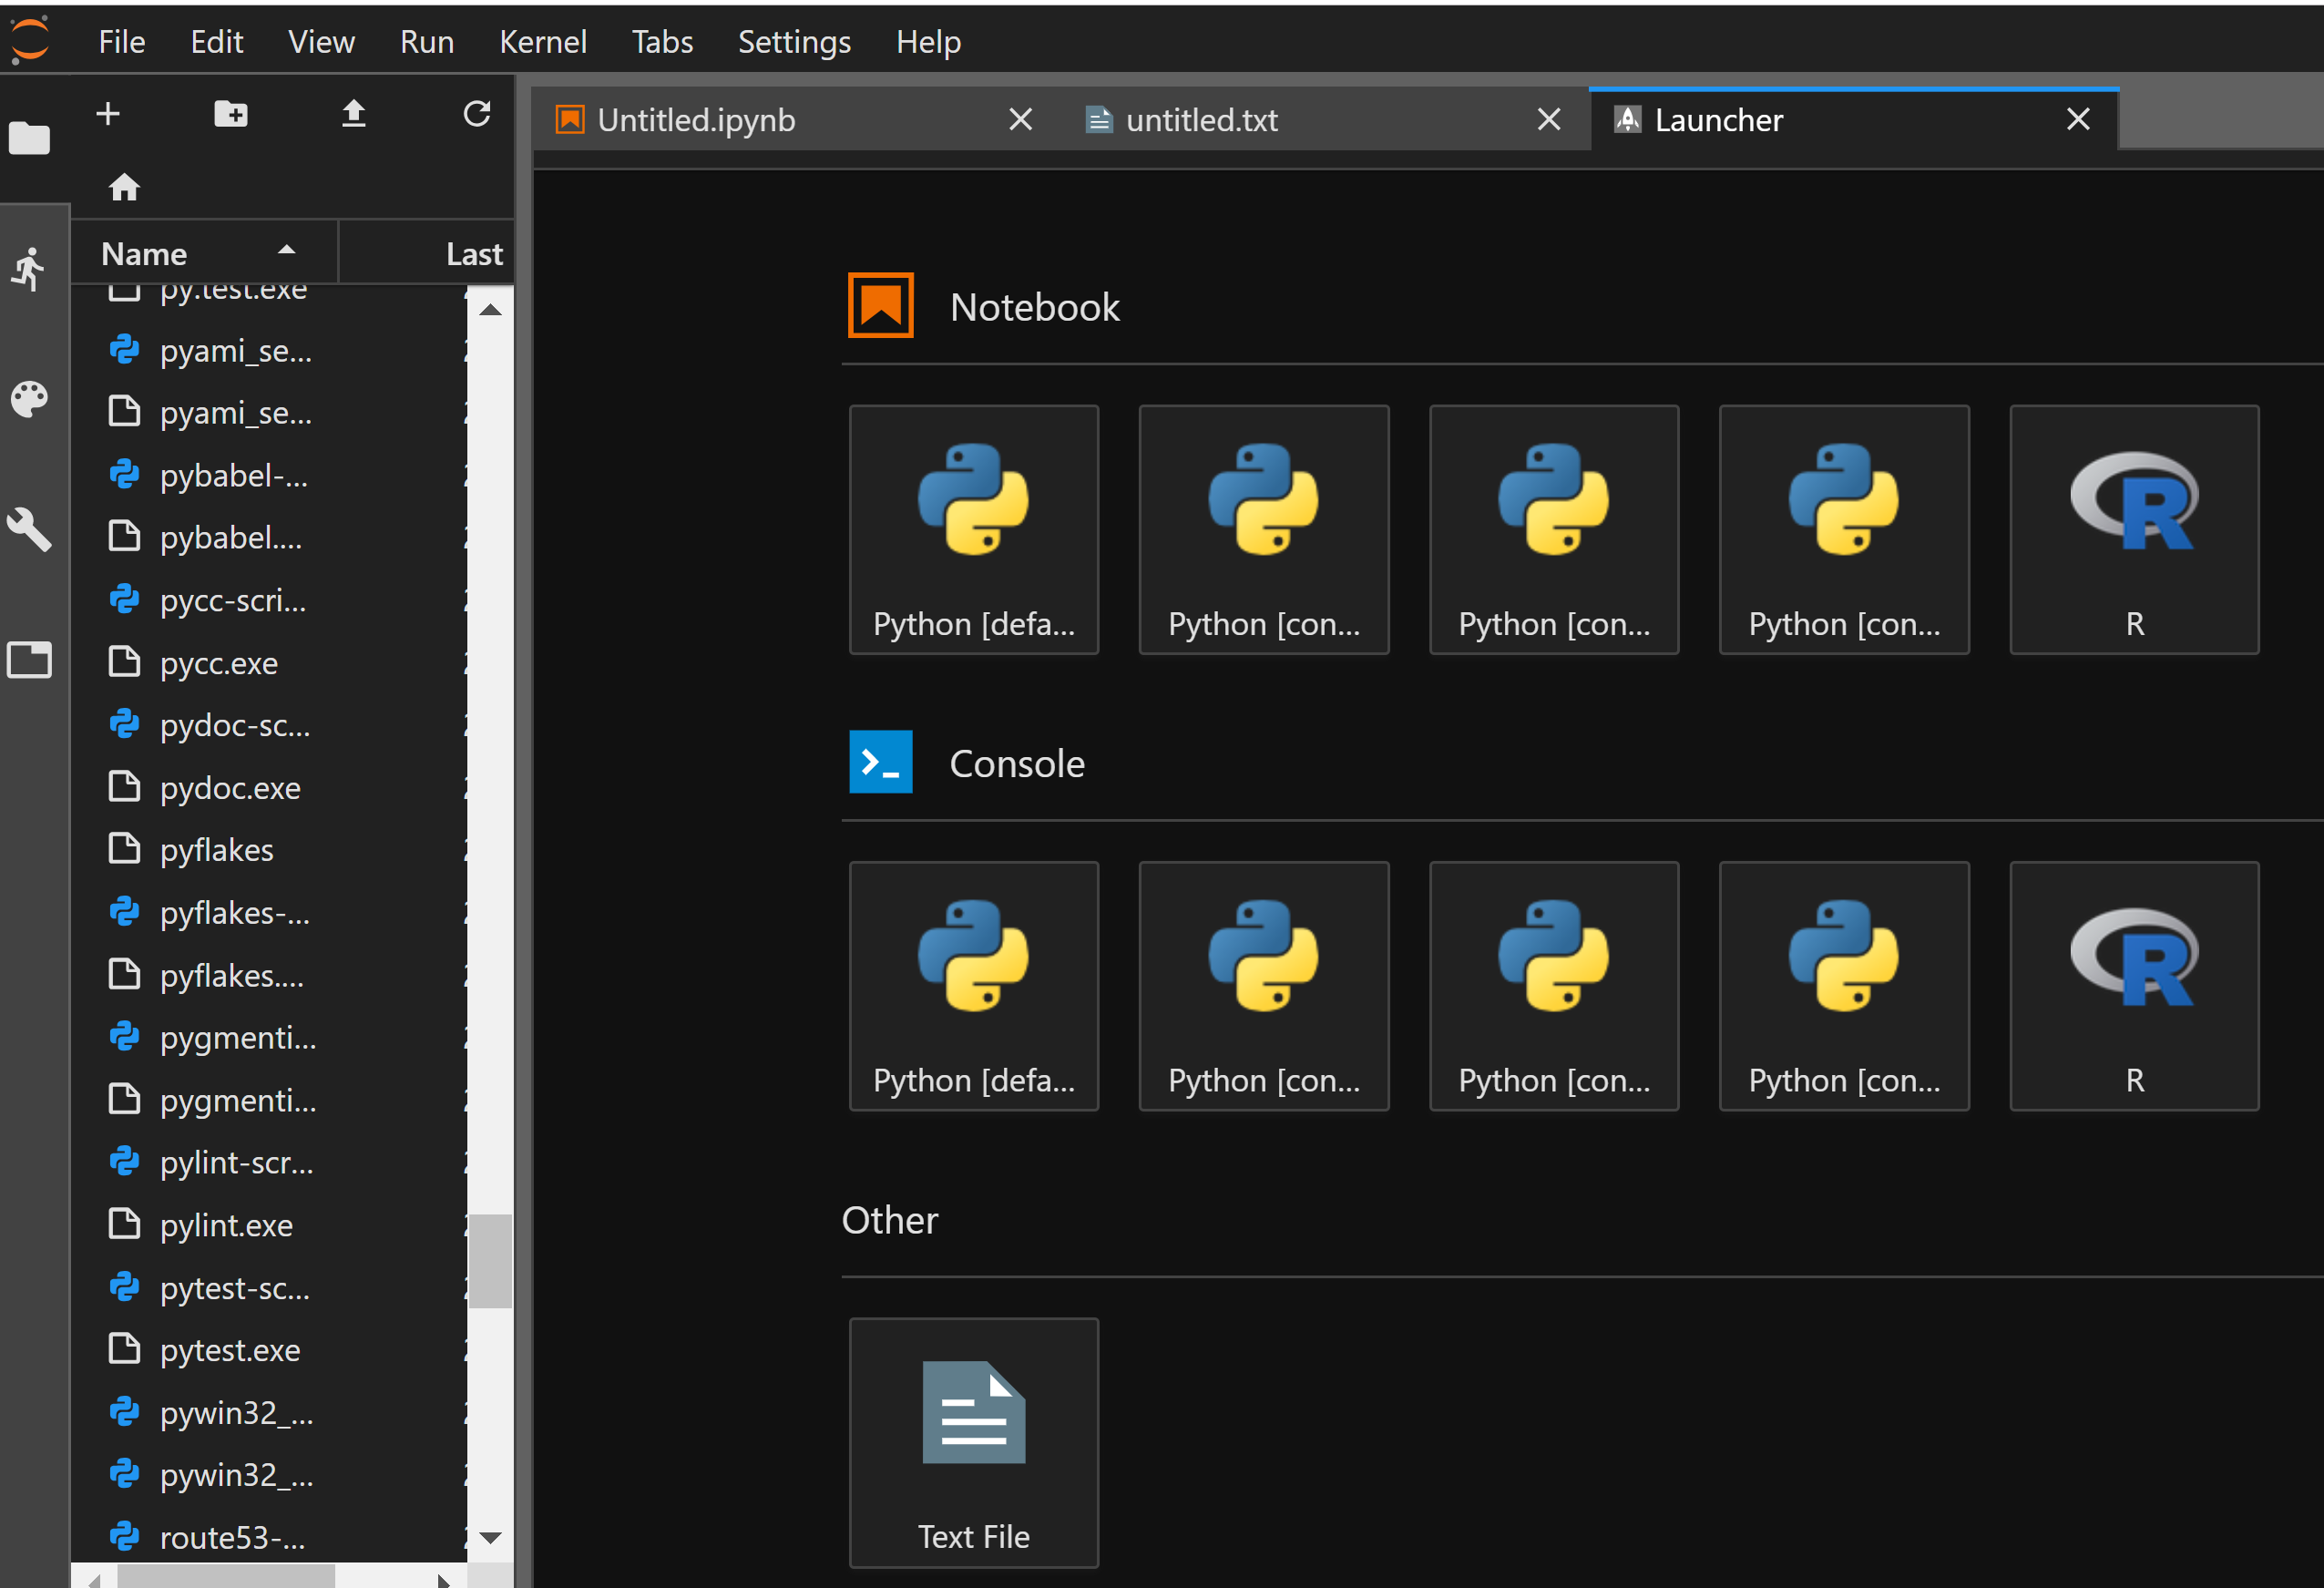The width and height of the screenshot is (2324, 1588).
Task: Start a Python default console
Action: click(973, 986)
